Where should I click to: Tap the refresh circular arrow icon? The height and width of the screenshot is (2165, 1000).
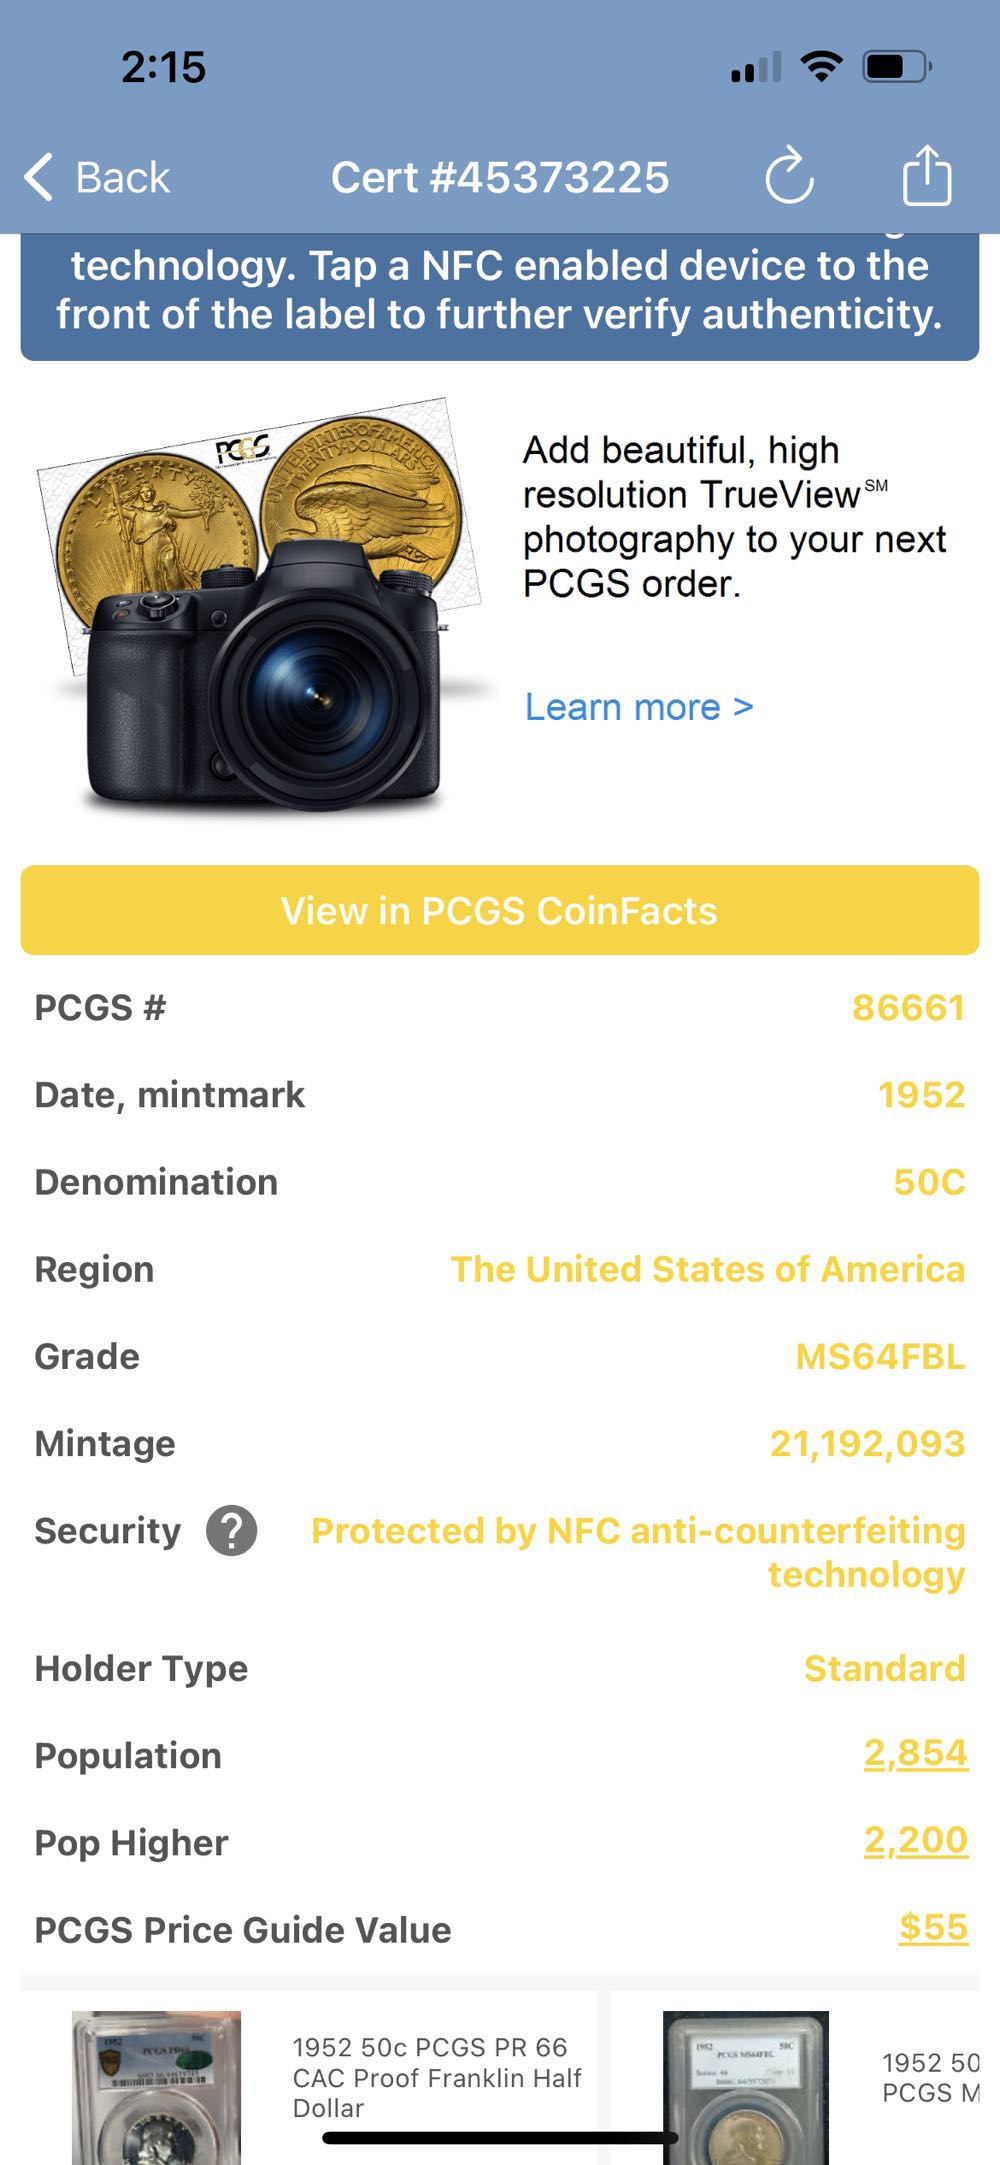point(789,177)
